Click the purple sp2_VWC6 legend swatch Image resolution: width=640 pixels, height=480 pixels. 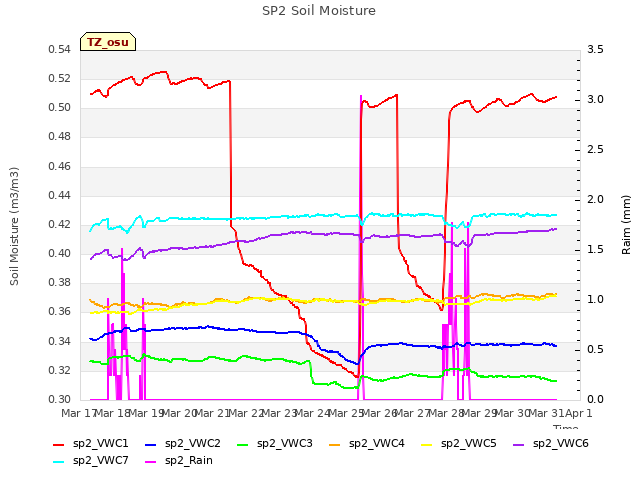pos(519,445)
